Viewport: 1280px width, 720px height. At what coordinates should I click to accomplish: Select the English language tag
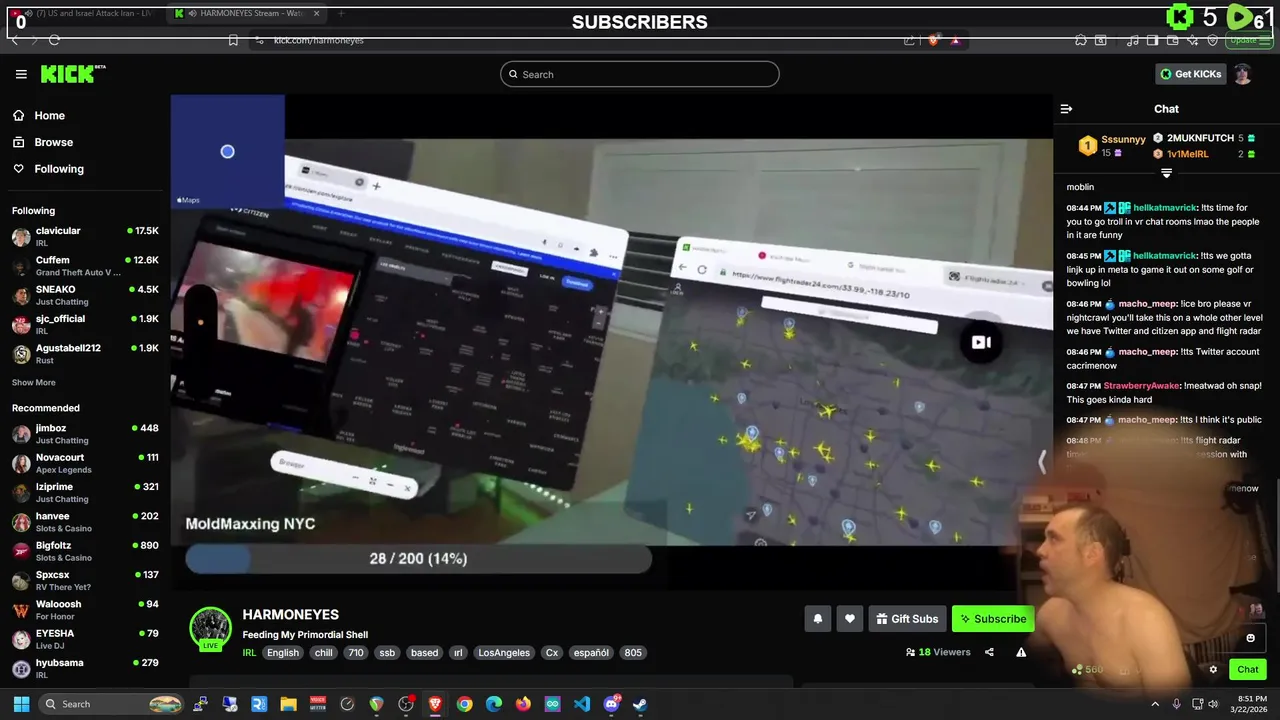pyautogui.click(x=283, y=652)
